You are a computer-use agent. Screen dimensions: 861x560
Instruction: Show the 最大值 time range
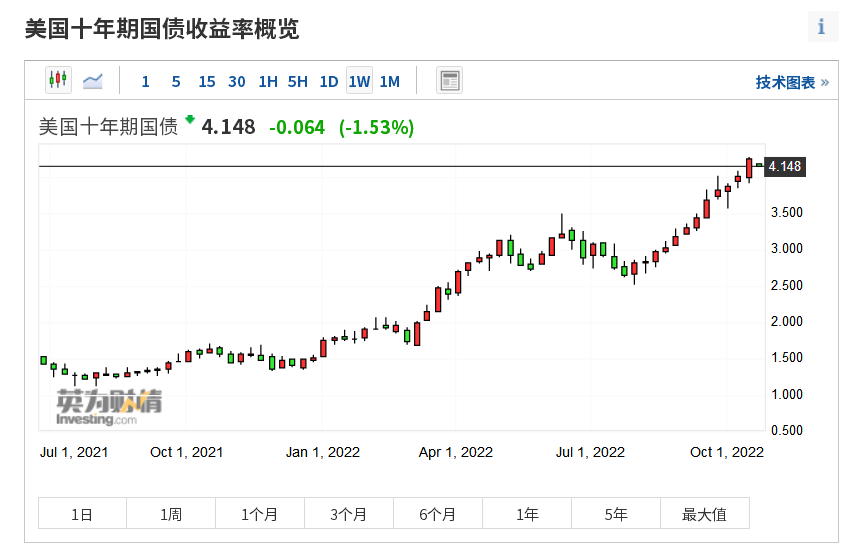click(x=705, y=514)
